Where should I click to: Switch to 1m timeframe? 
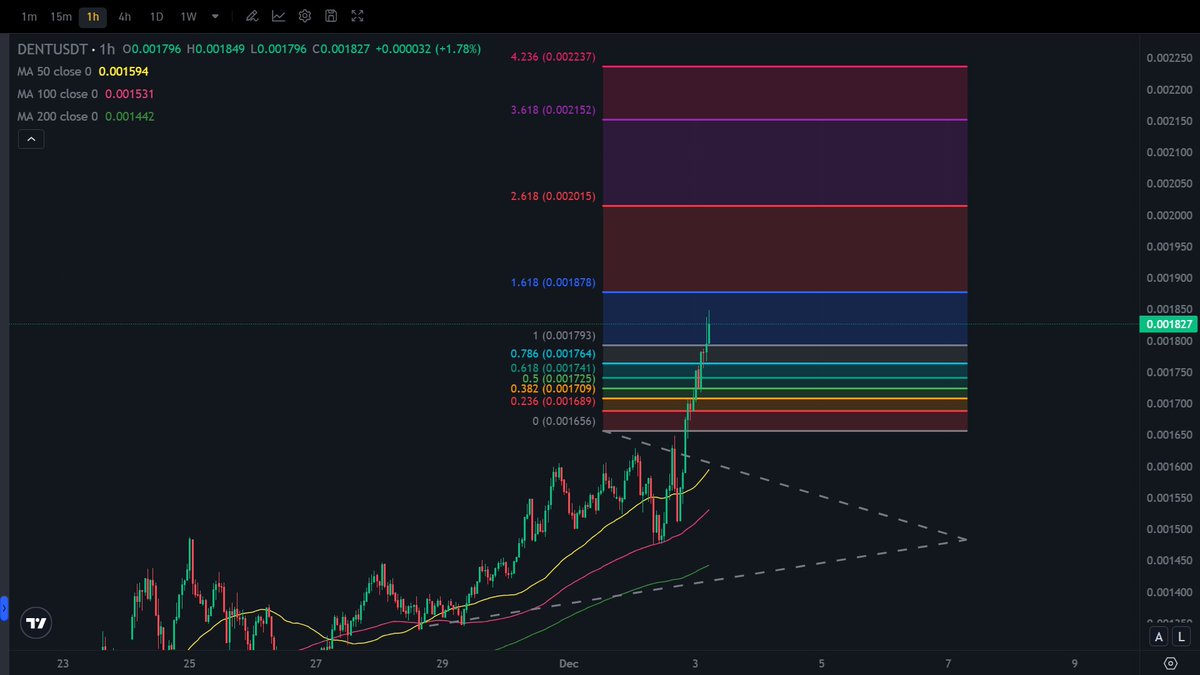point(29,16)
